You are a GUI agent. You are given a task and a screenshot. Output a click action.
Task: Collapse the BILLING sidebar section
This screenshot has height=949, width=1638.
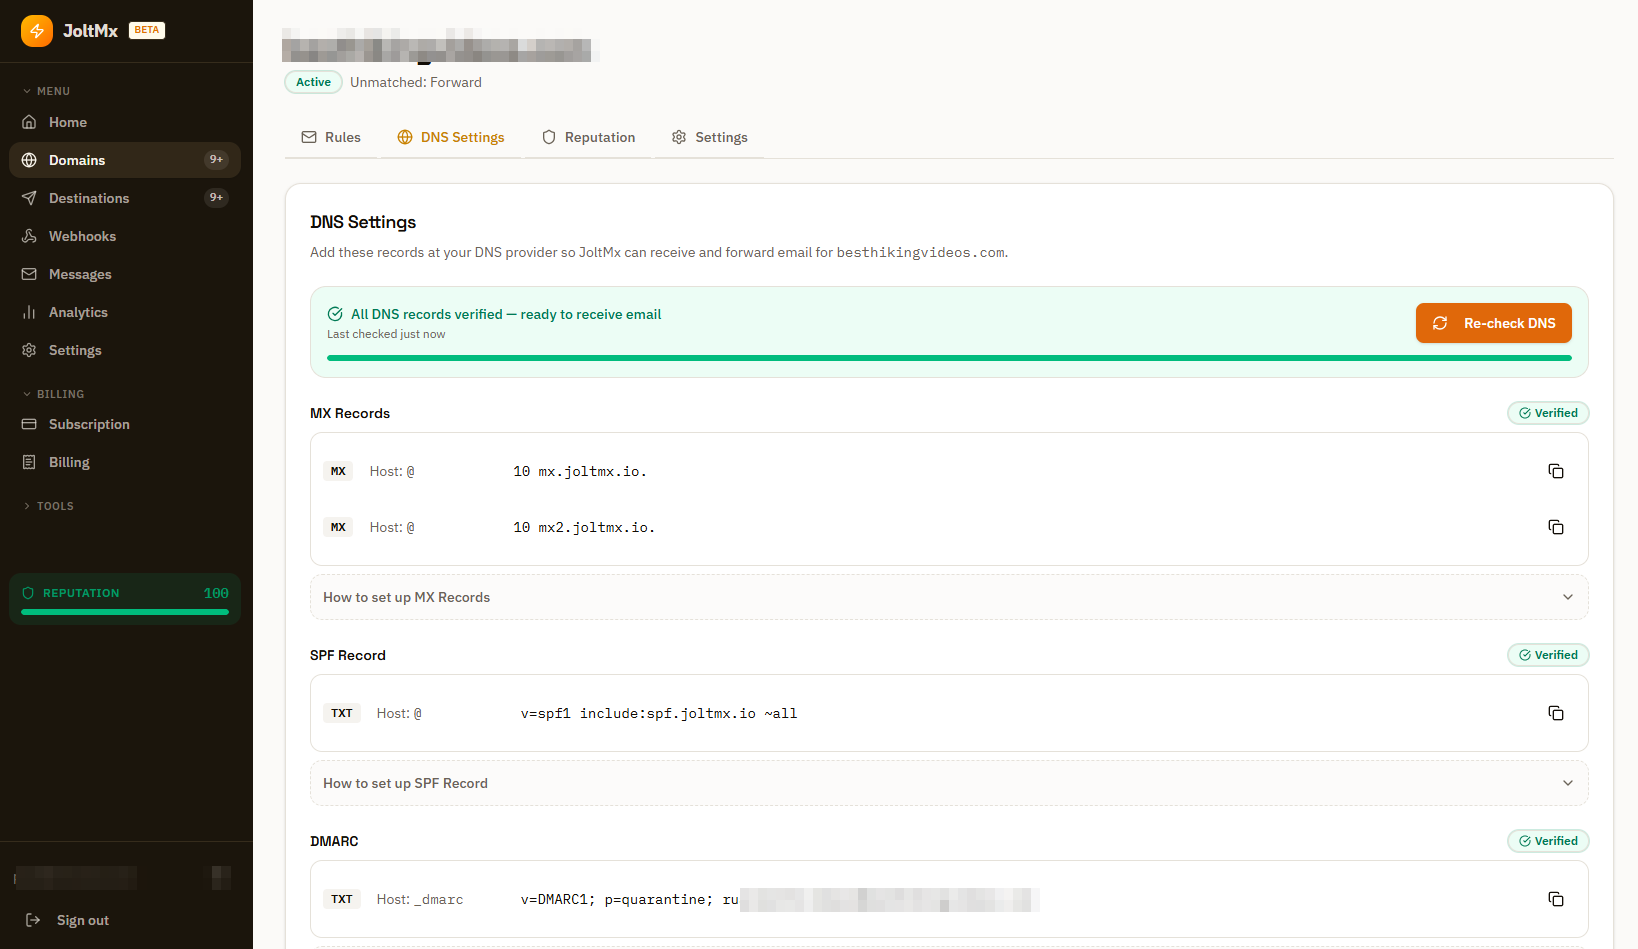pos(54,394)
